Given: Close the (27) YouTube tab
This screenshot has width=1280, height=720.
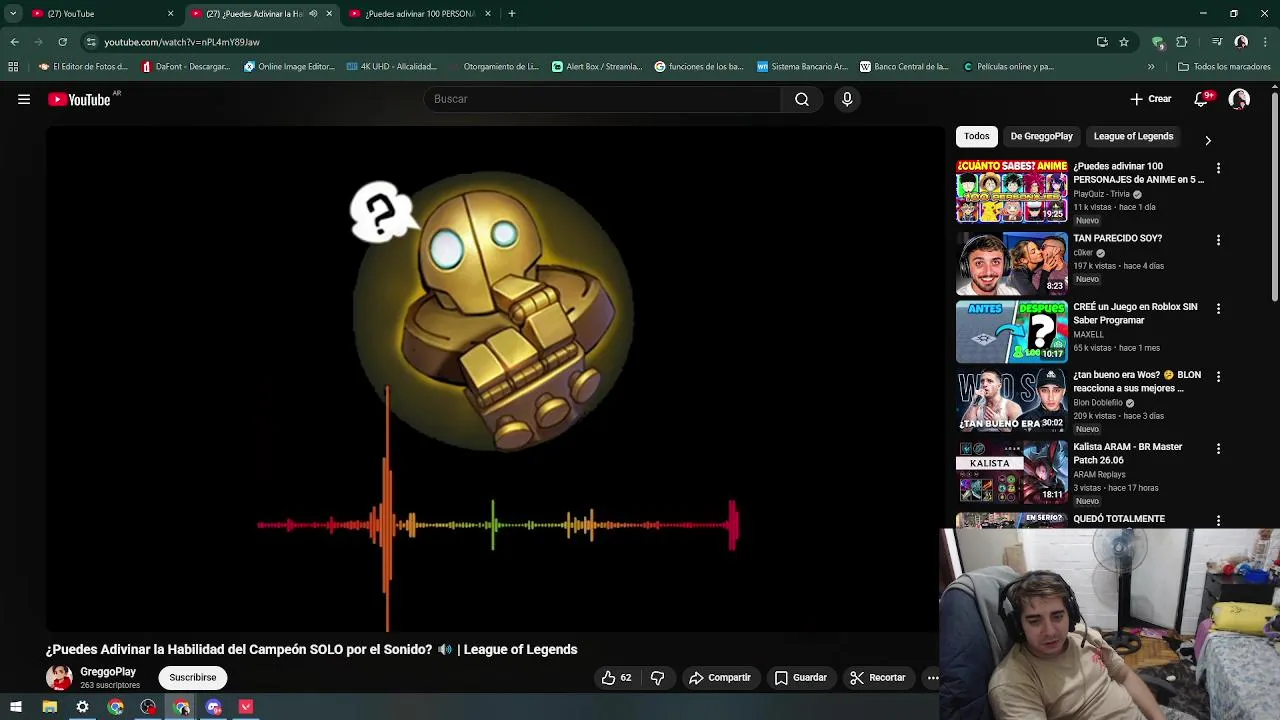Looking at the screenshot, I should (170, 14).
